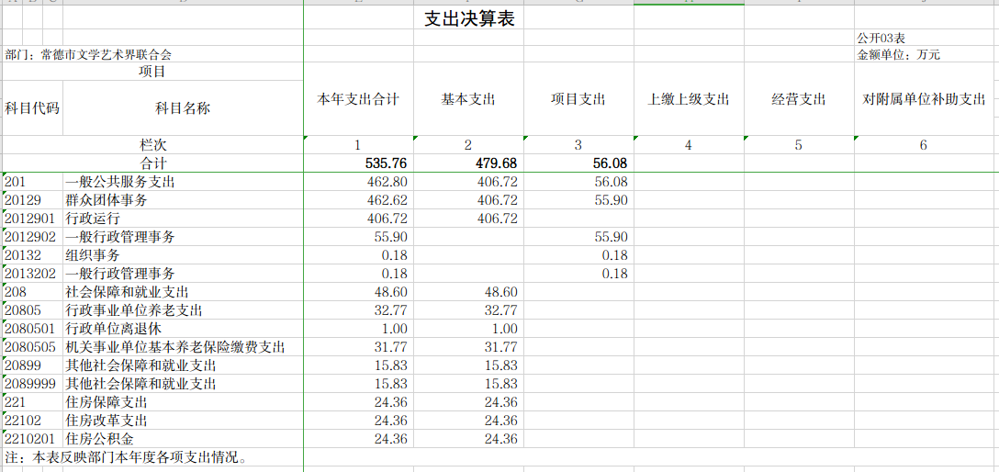This screenshot has height=472, width=999.
Task: Click the 对附属单位补助支出 column header
Action: 924,99
